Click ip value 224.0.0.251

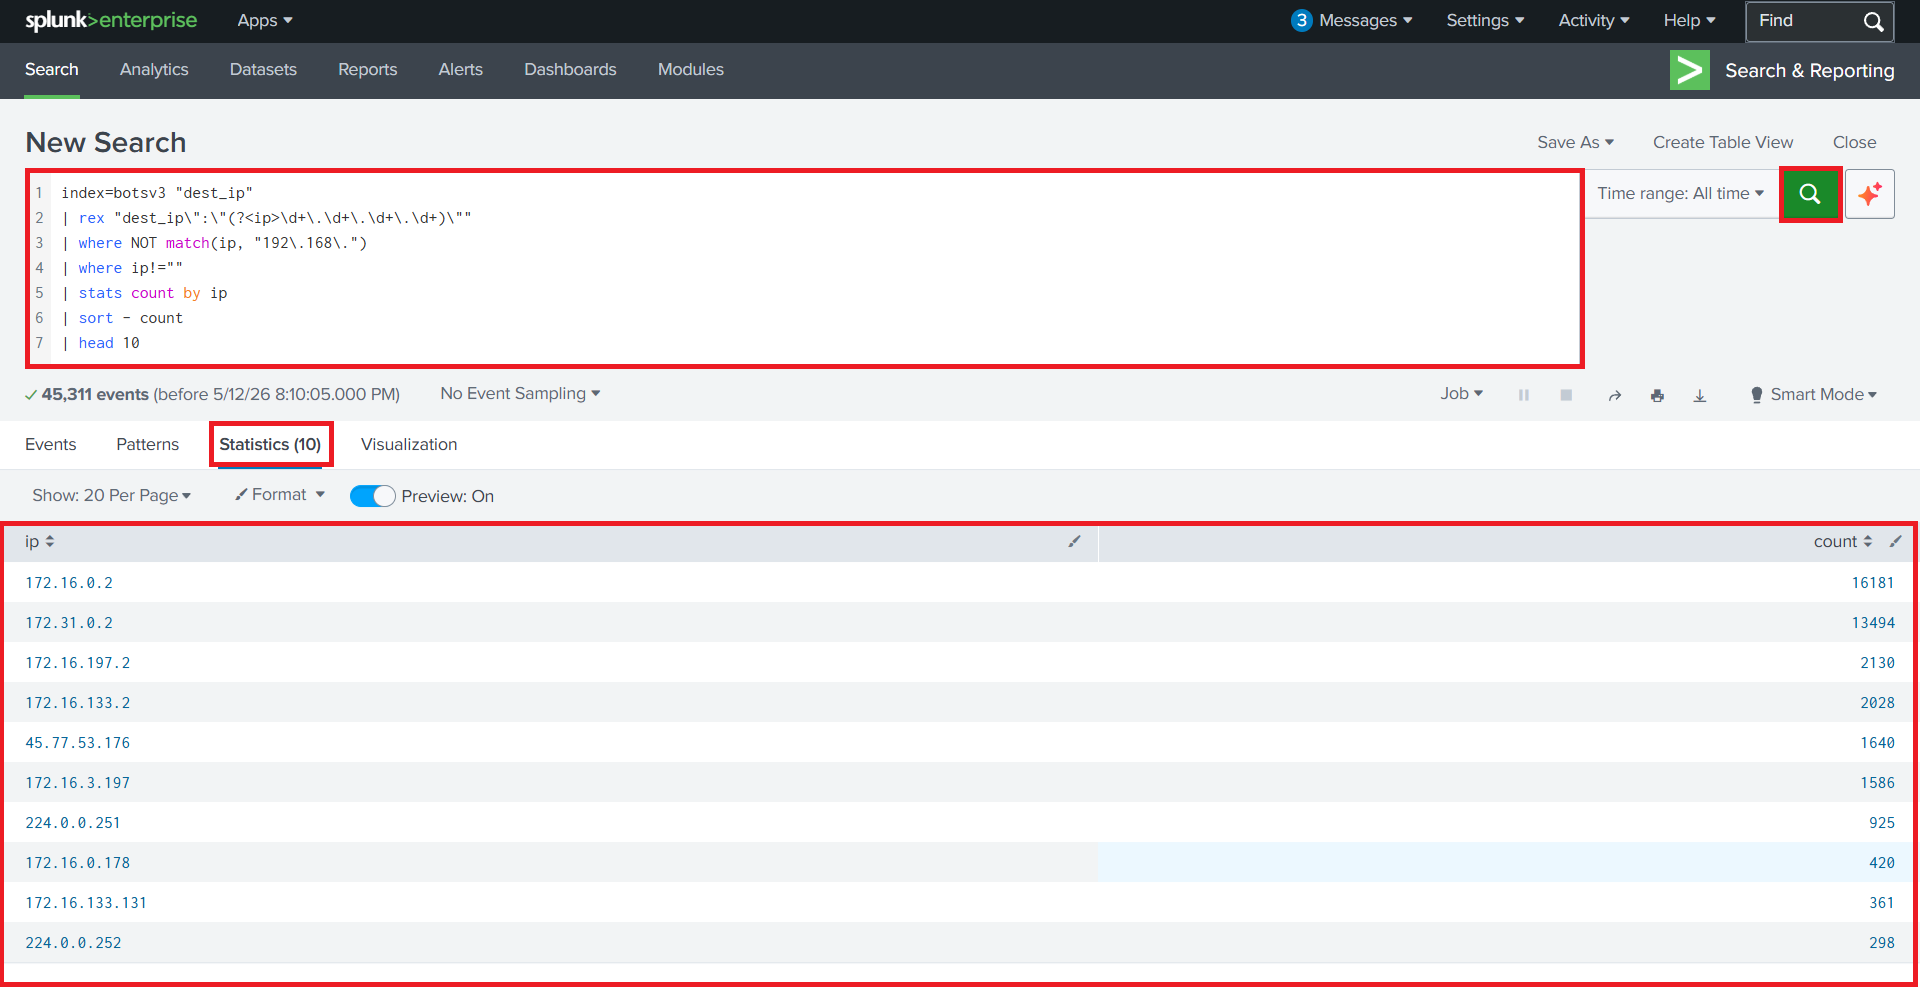pyautogui.click(x=73, y=823)
